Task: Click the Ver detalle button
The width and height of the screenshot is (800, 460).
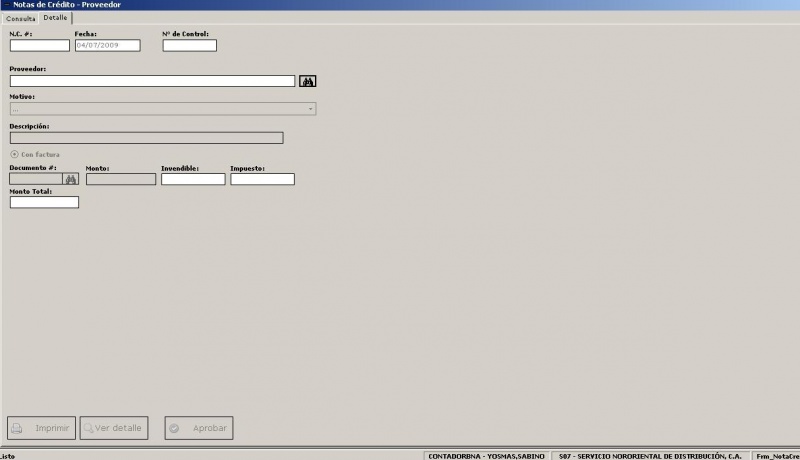Action: [x=114, y=428]
